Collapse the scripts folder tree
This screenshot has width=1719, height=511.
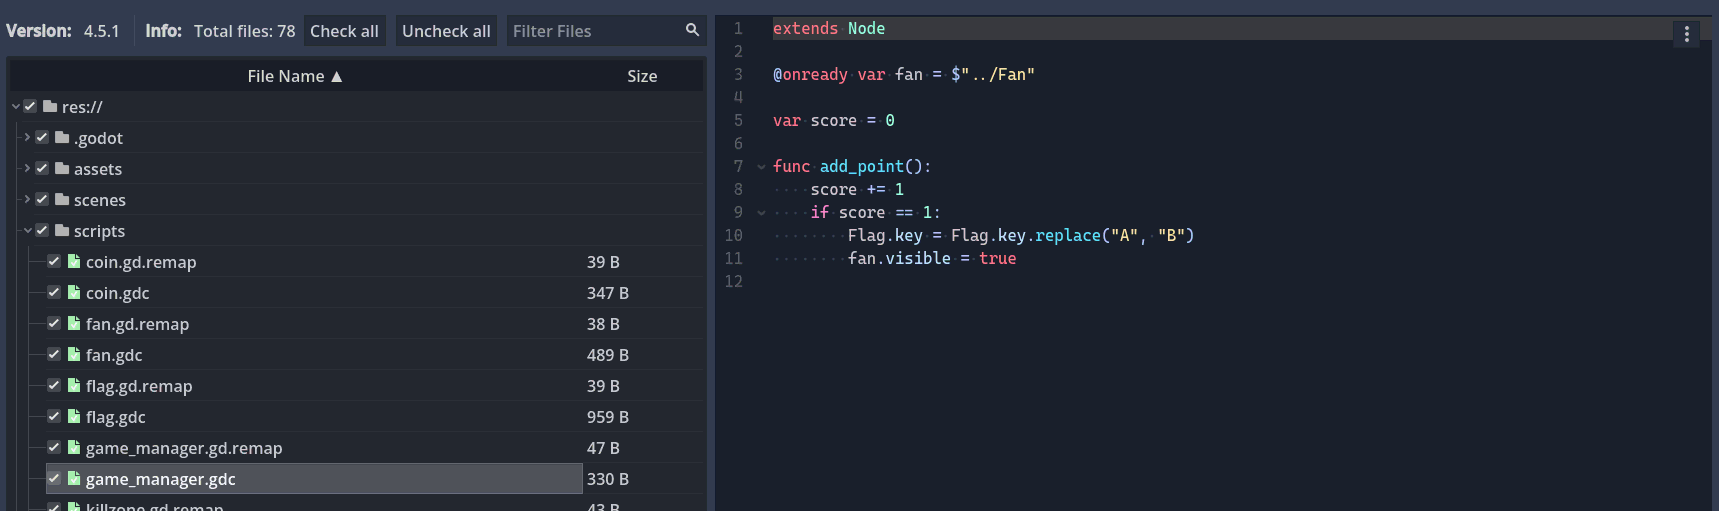tap(27, 231)
